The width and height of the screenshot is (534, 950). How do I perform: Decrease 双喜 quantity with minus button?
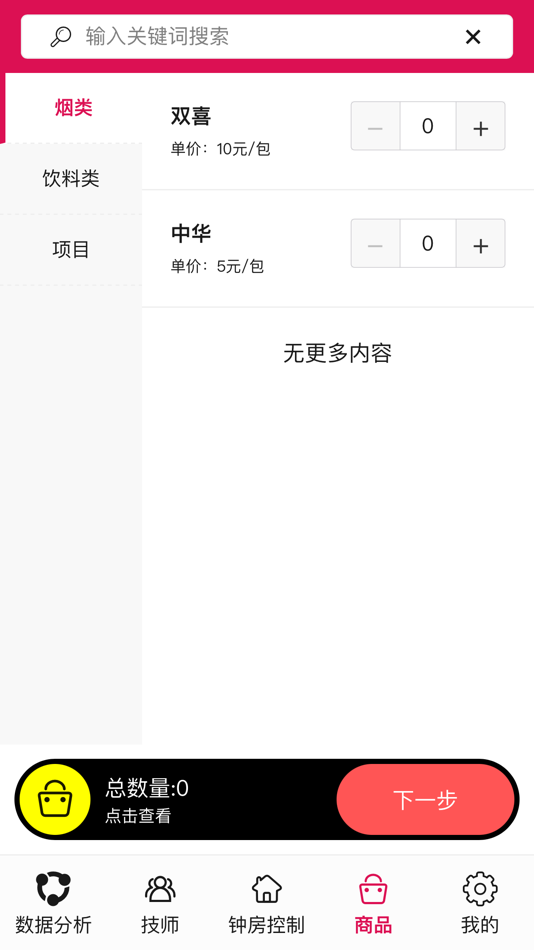tap(375, 126)
